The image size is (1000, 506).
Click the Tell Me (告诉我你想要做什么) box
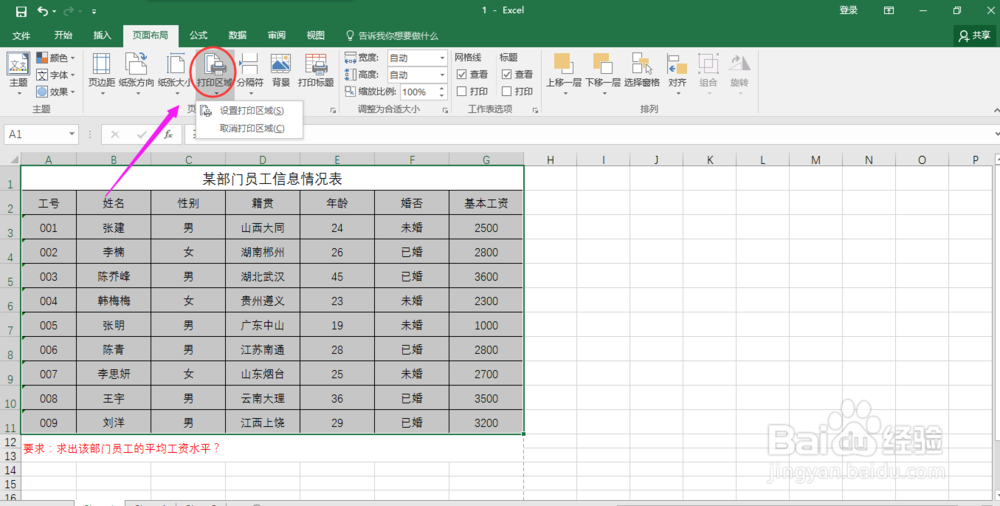coord(392,36)
